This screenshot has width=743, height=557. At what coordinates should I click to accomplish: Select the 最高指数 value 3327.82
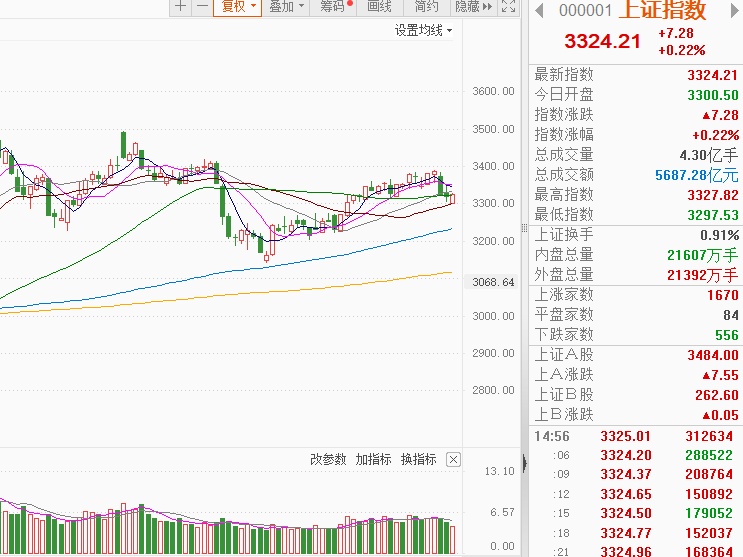[713, 195]
